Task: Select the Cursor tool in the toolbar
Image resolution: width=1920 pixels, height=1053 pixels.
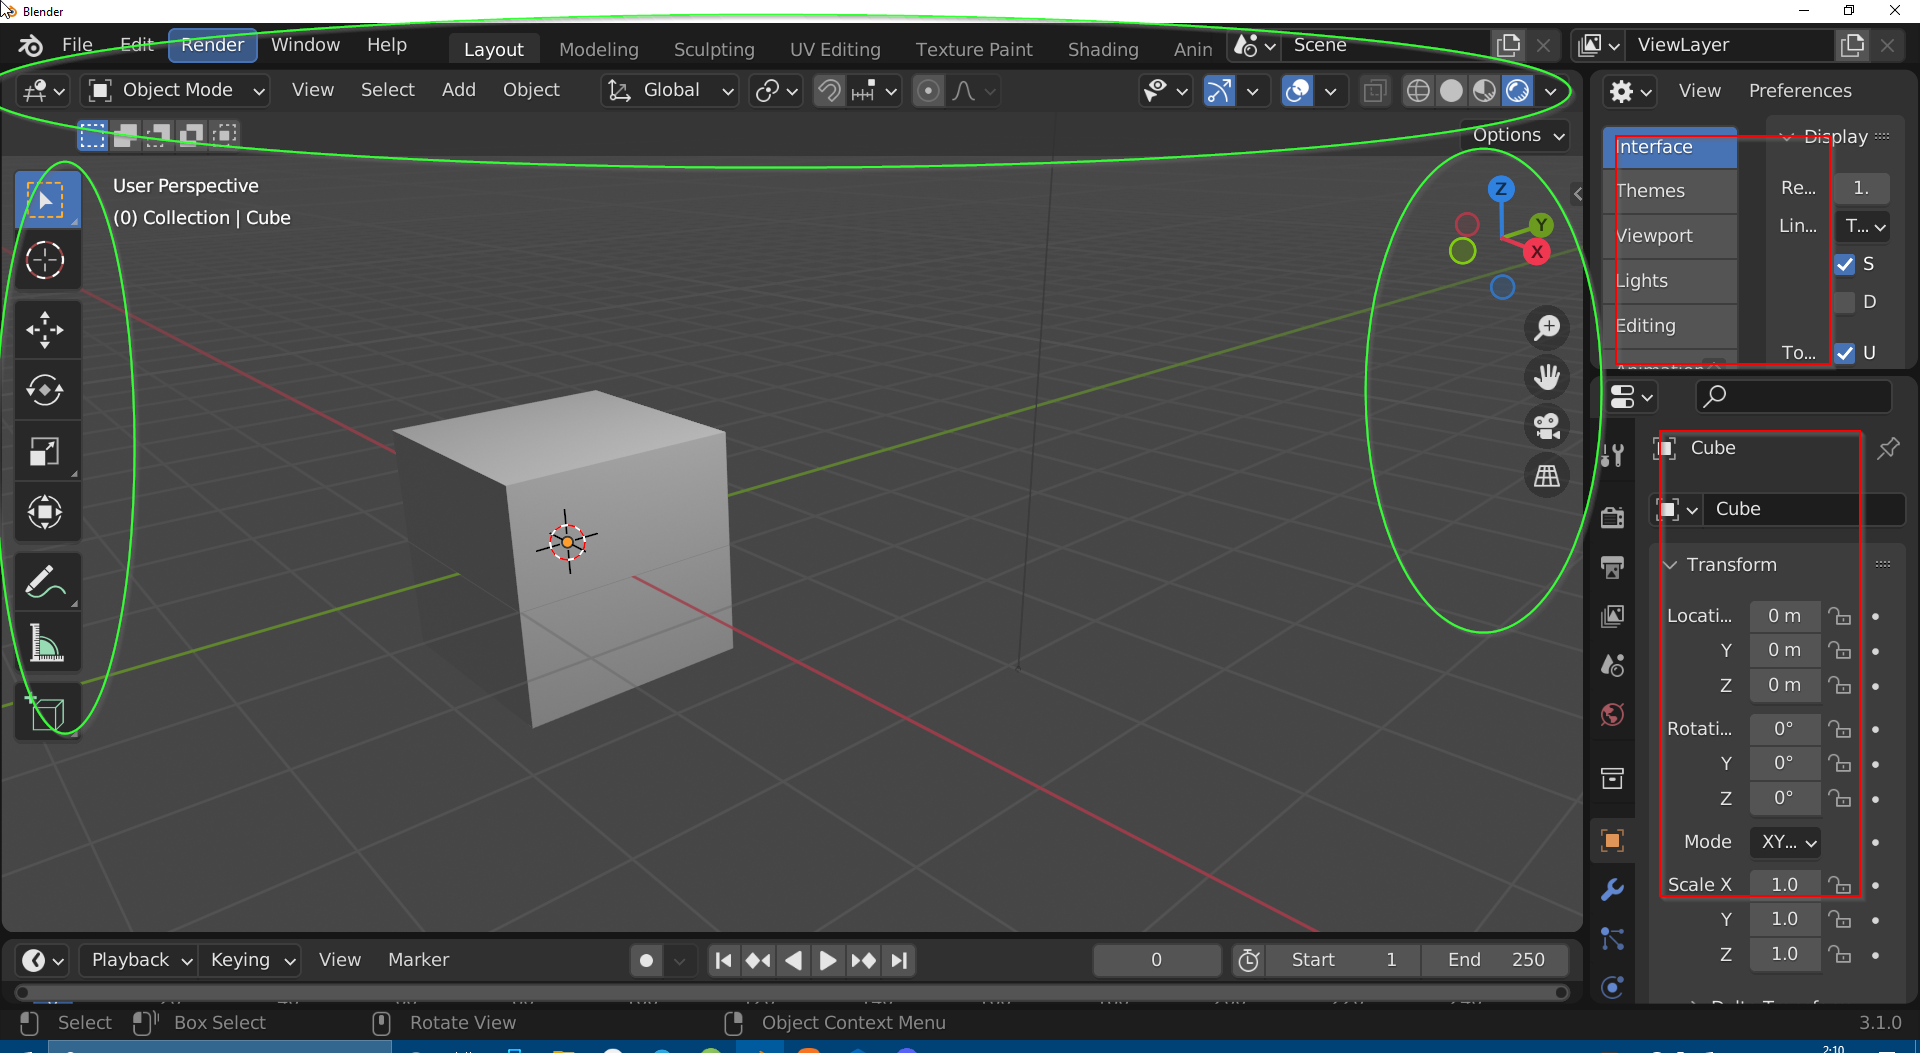Action: pos(45,261)
